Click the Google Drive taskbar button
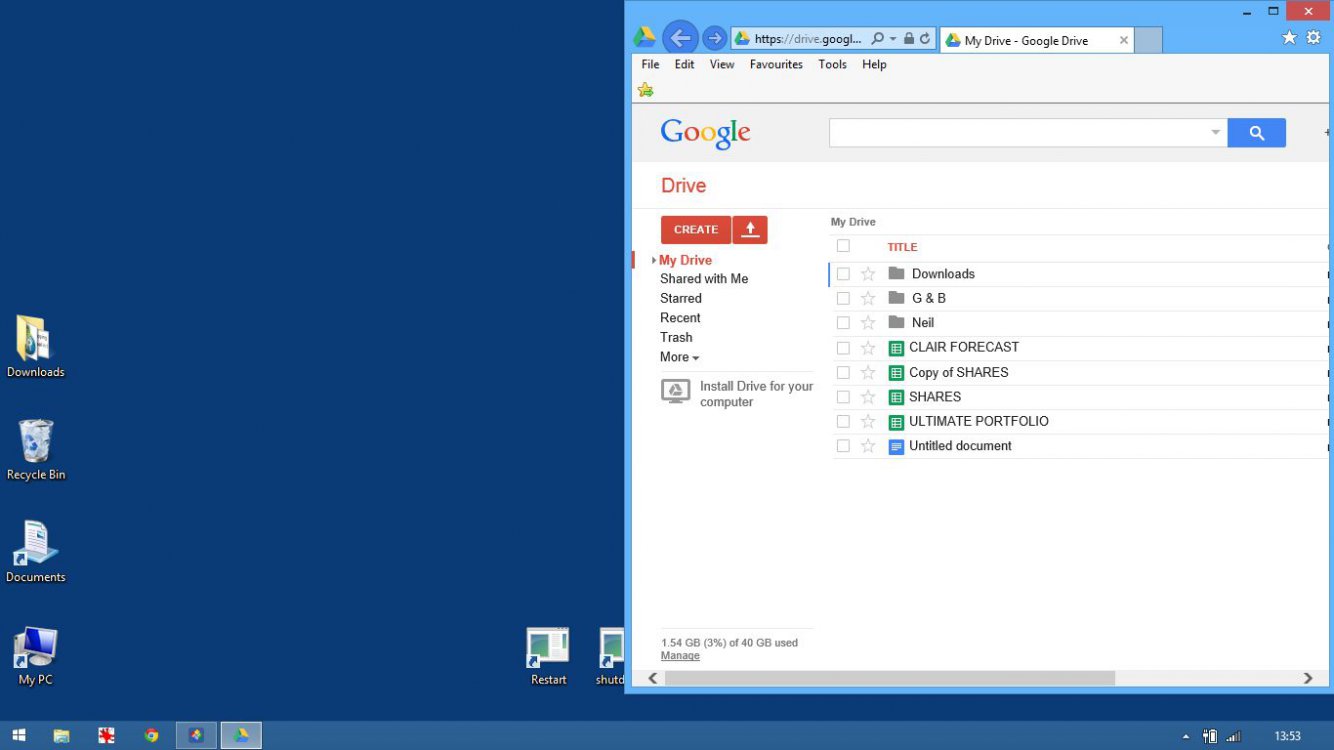Screen dimensions: 1334x750 pyautogui.click(x=241, y=736)
